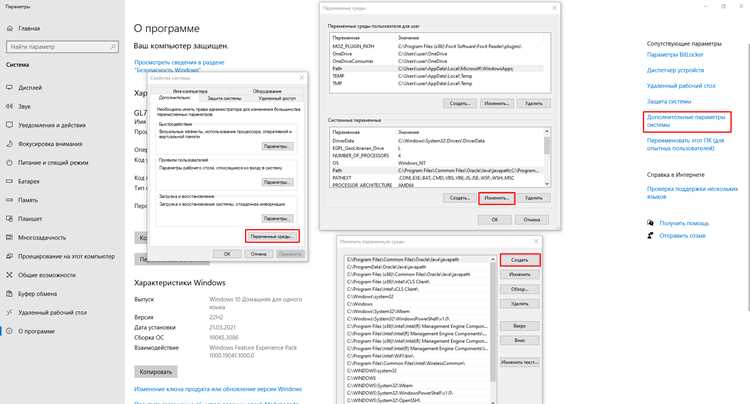This screenshot has width=750, height=404.
Task: Select the Дисплей icon in Settings sidebar
Action: pyautogui.click(x=10, y=87)
